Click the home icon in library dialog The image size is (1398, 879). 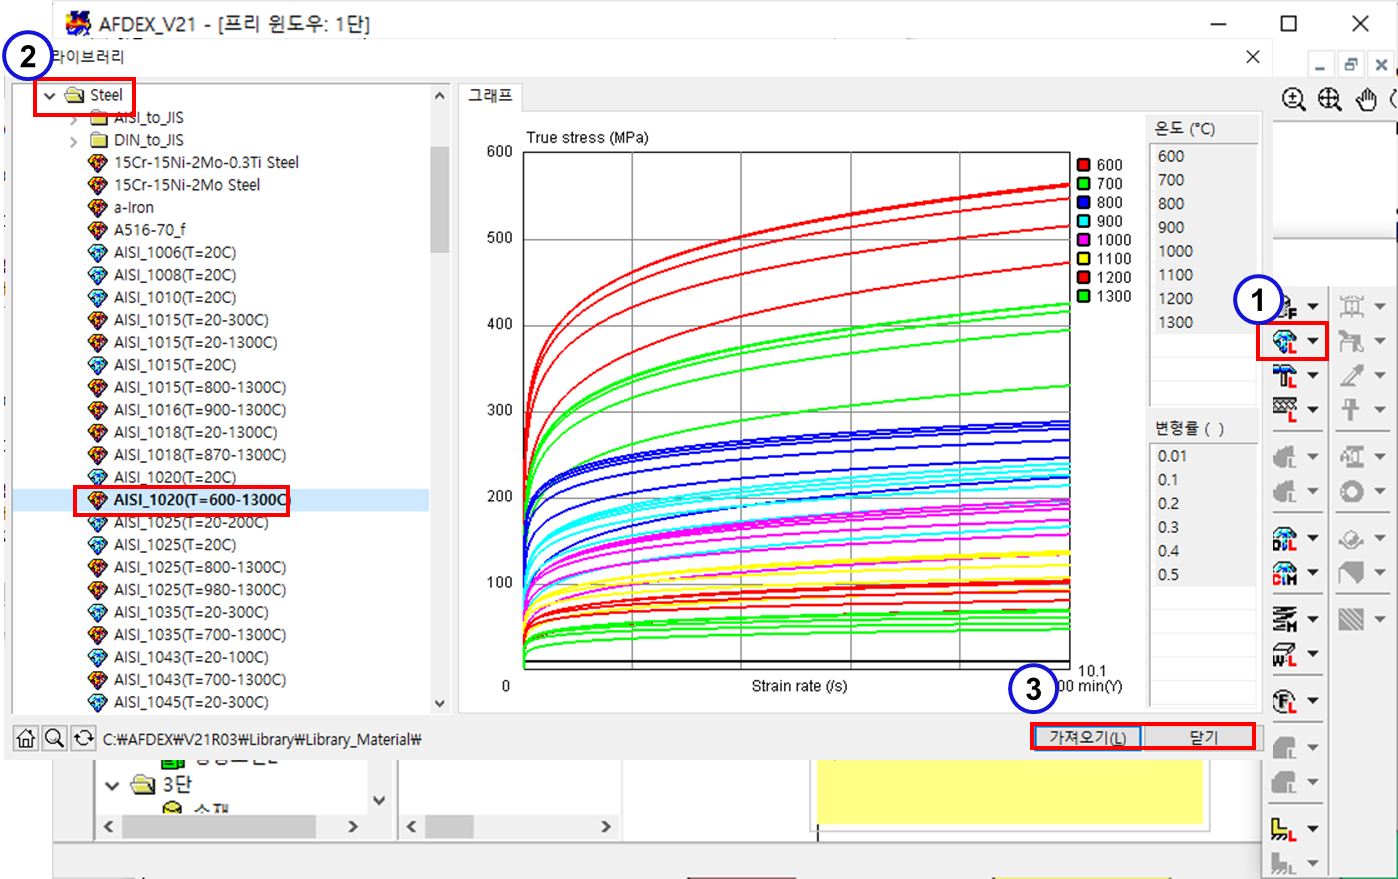[x=26, y=738]
